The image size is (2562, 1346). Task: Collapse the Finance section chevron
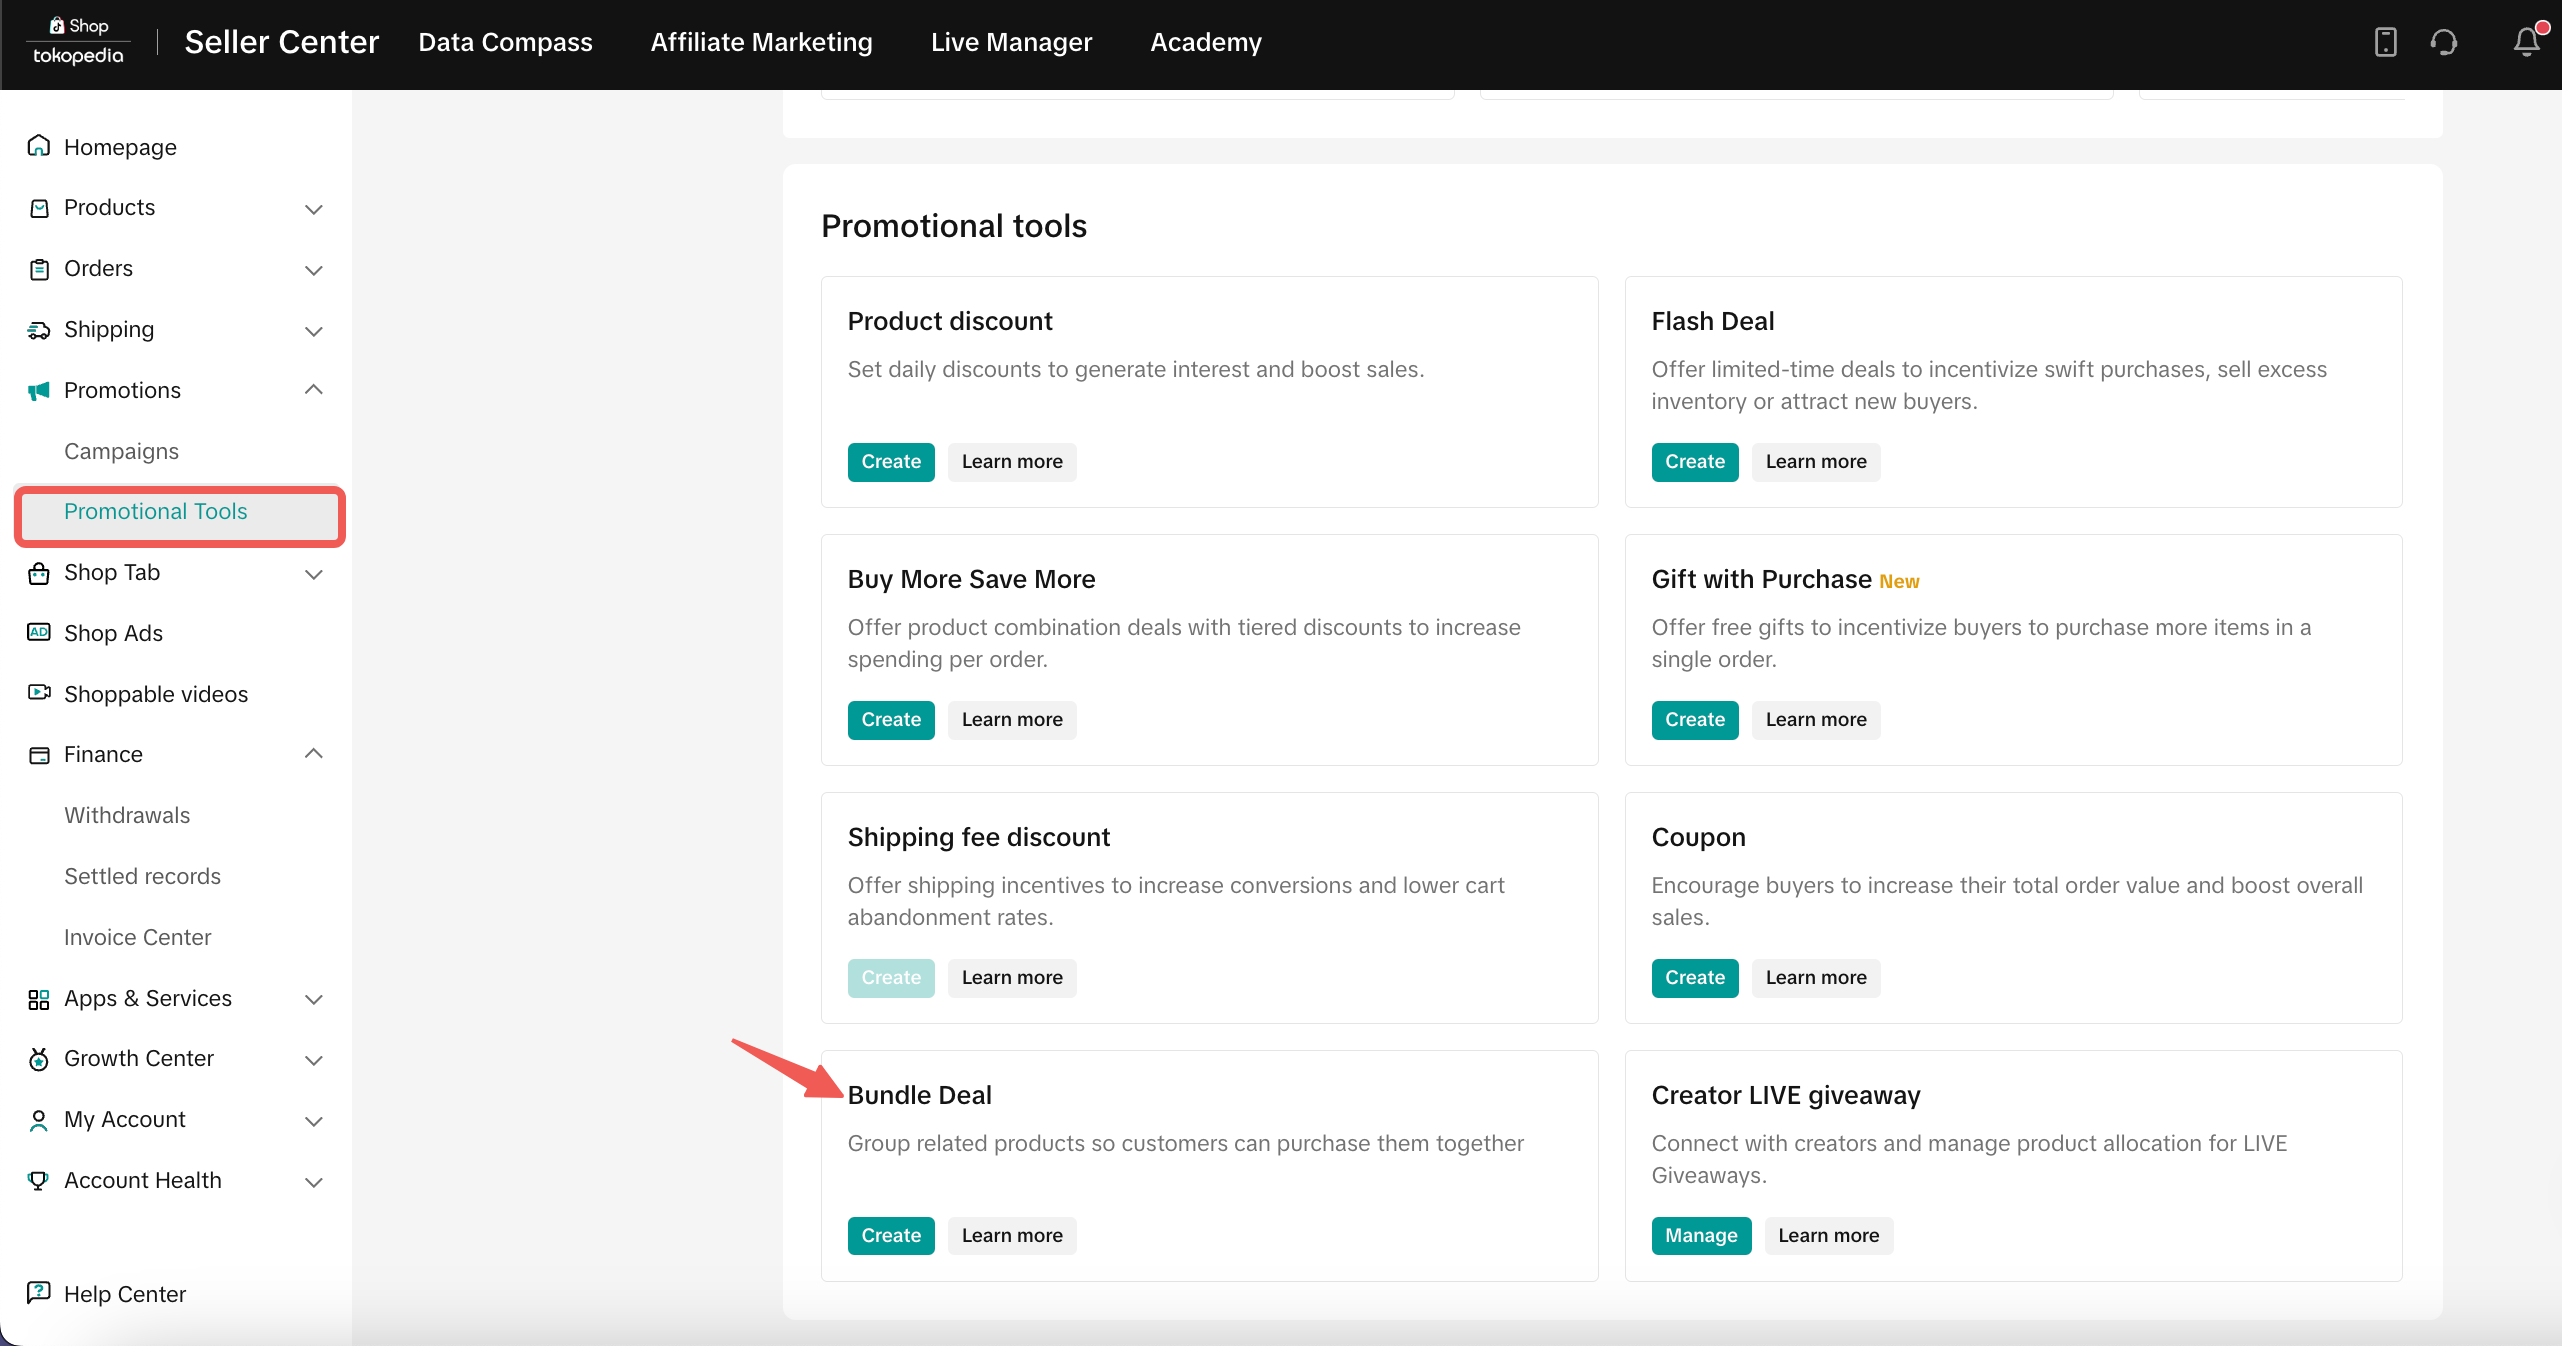tap(313, 754)
